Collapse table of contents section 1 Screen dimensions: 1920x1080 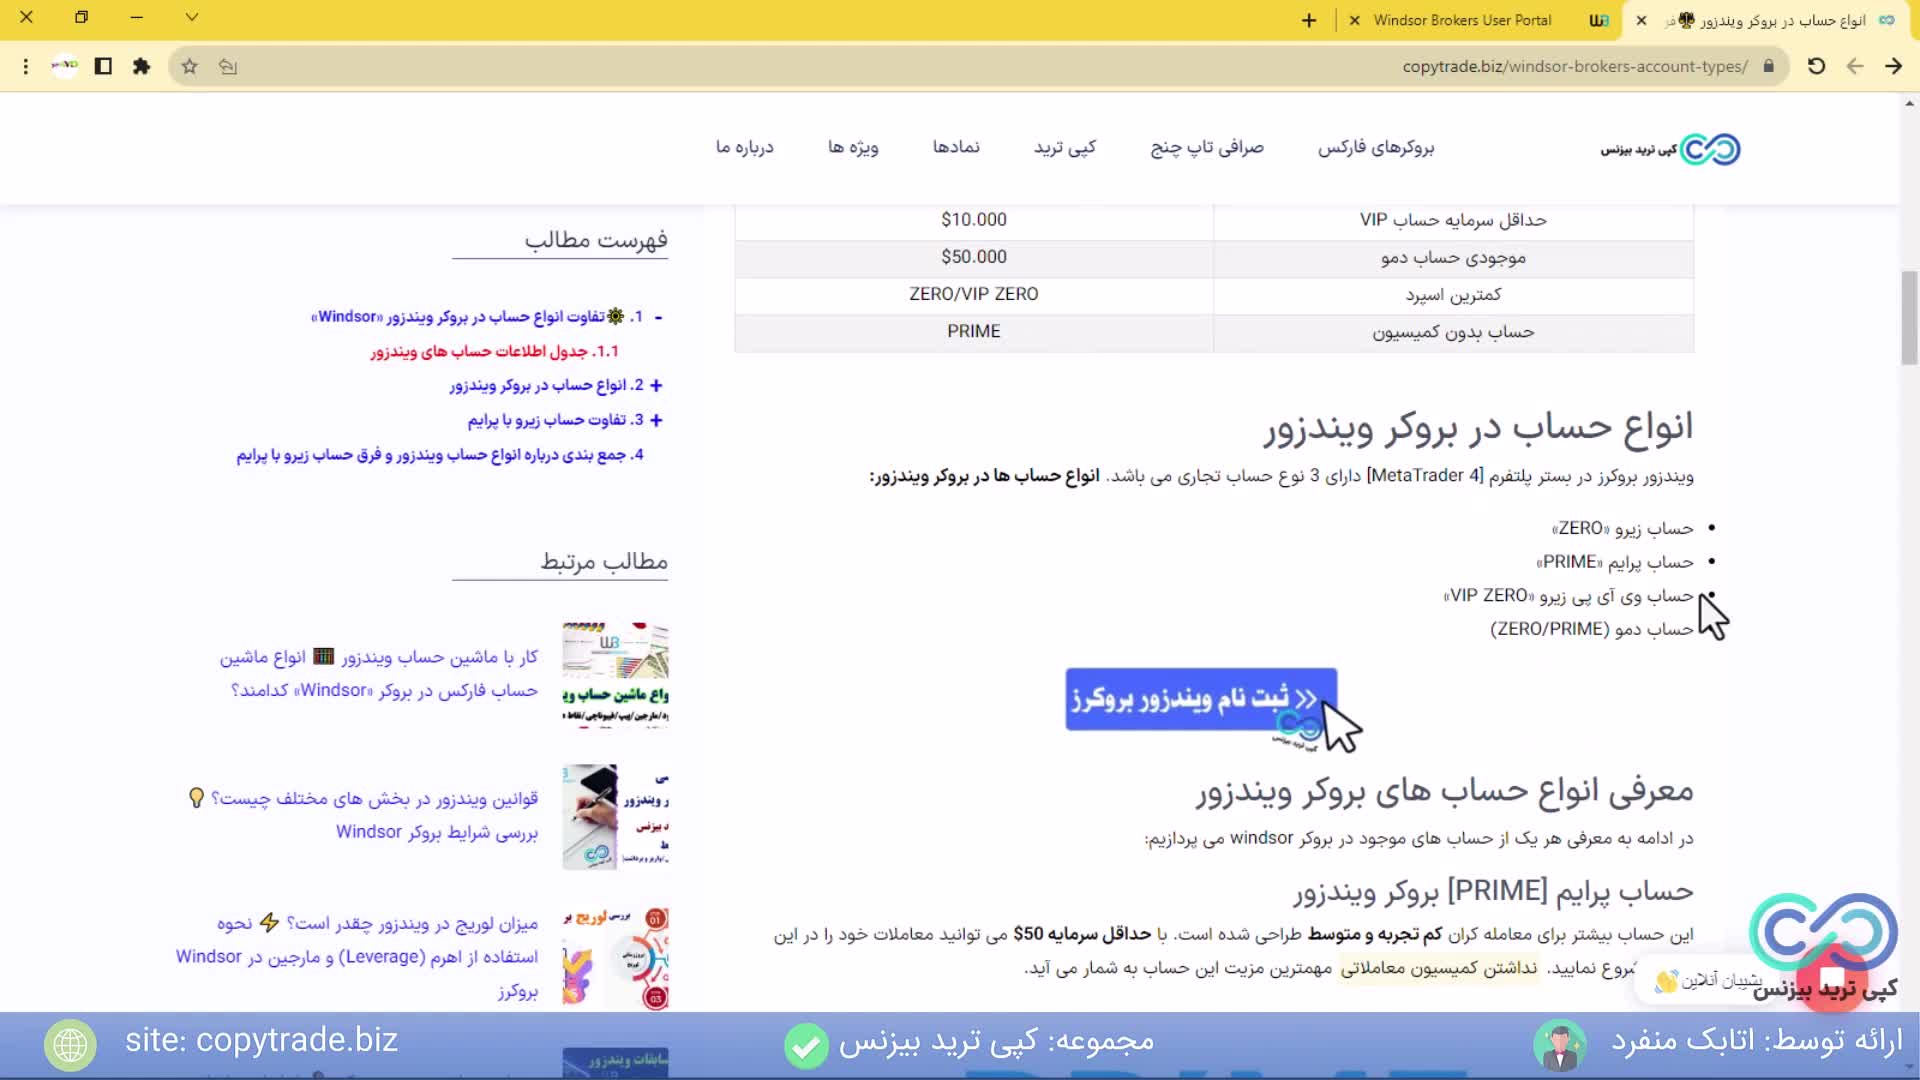coord(658,317)
